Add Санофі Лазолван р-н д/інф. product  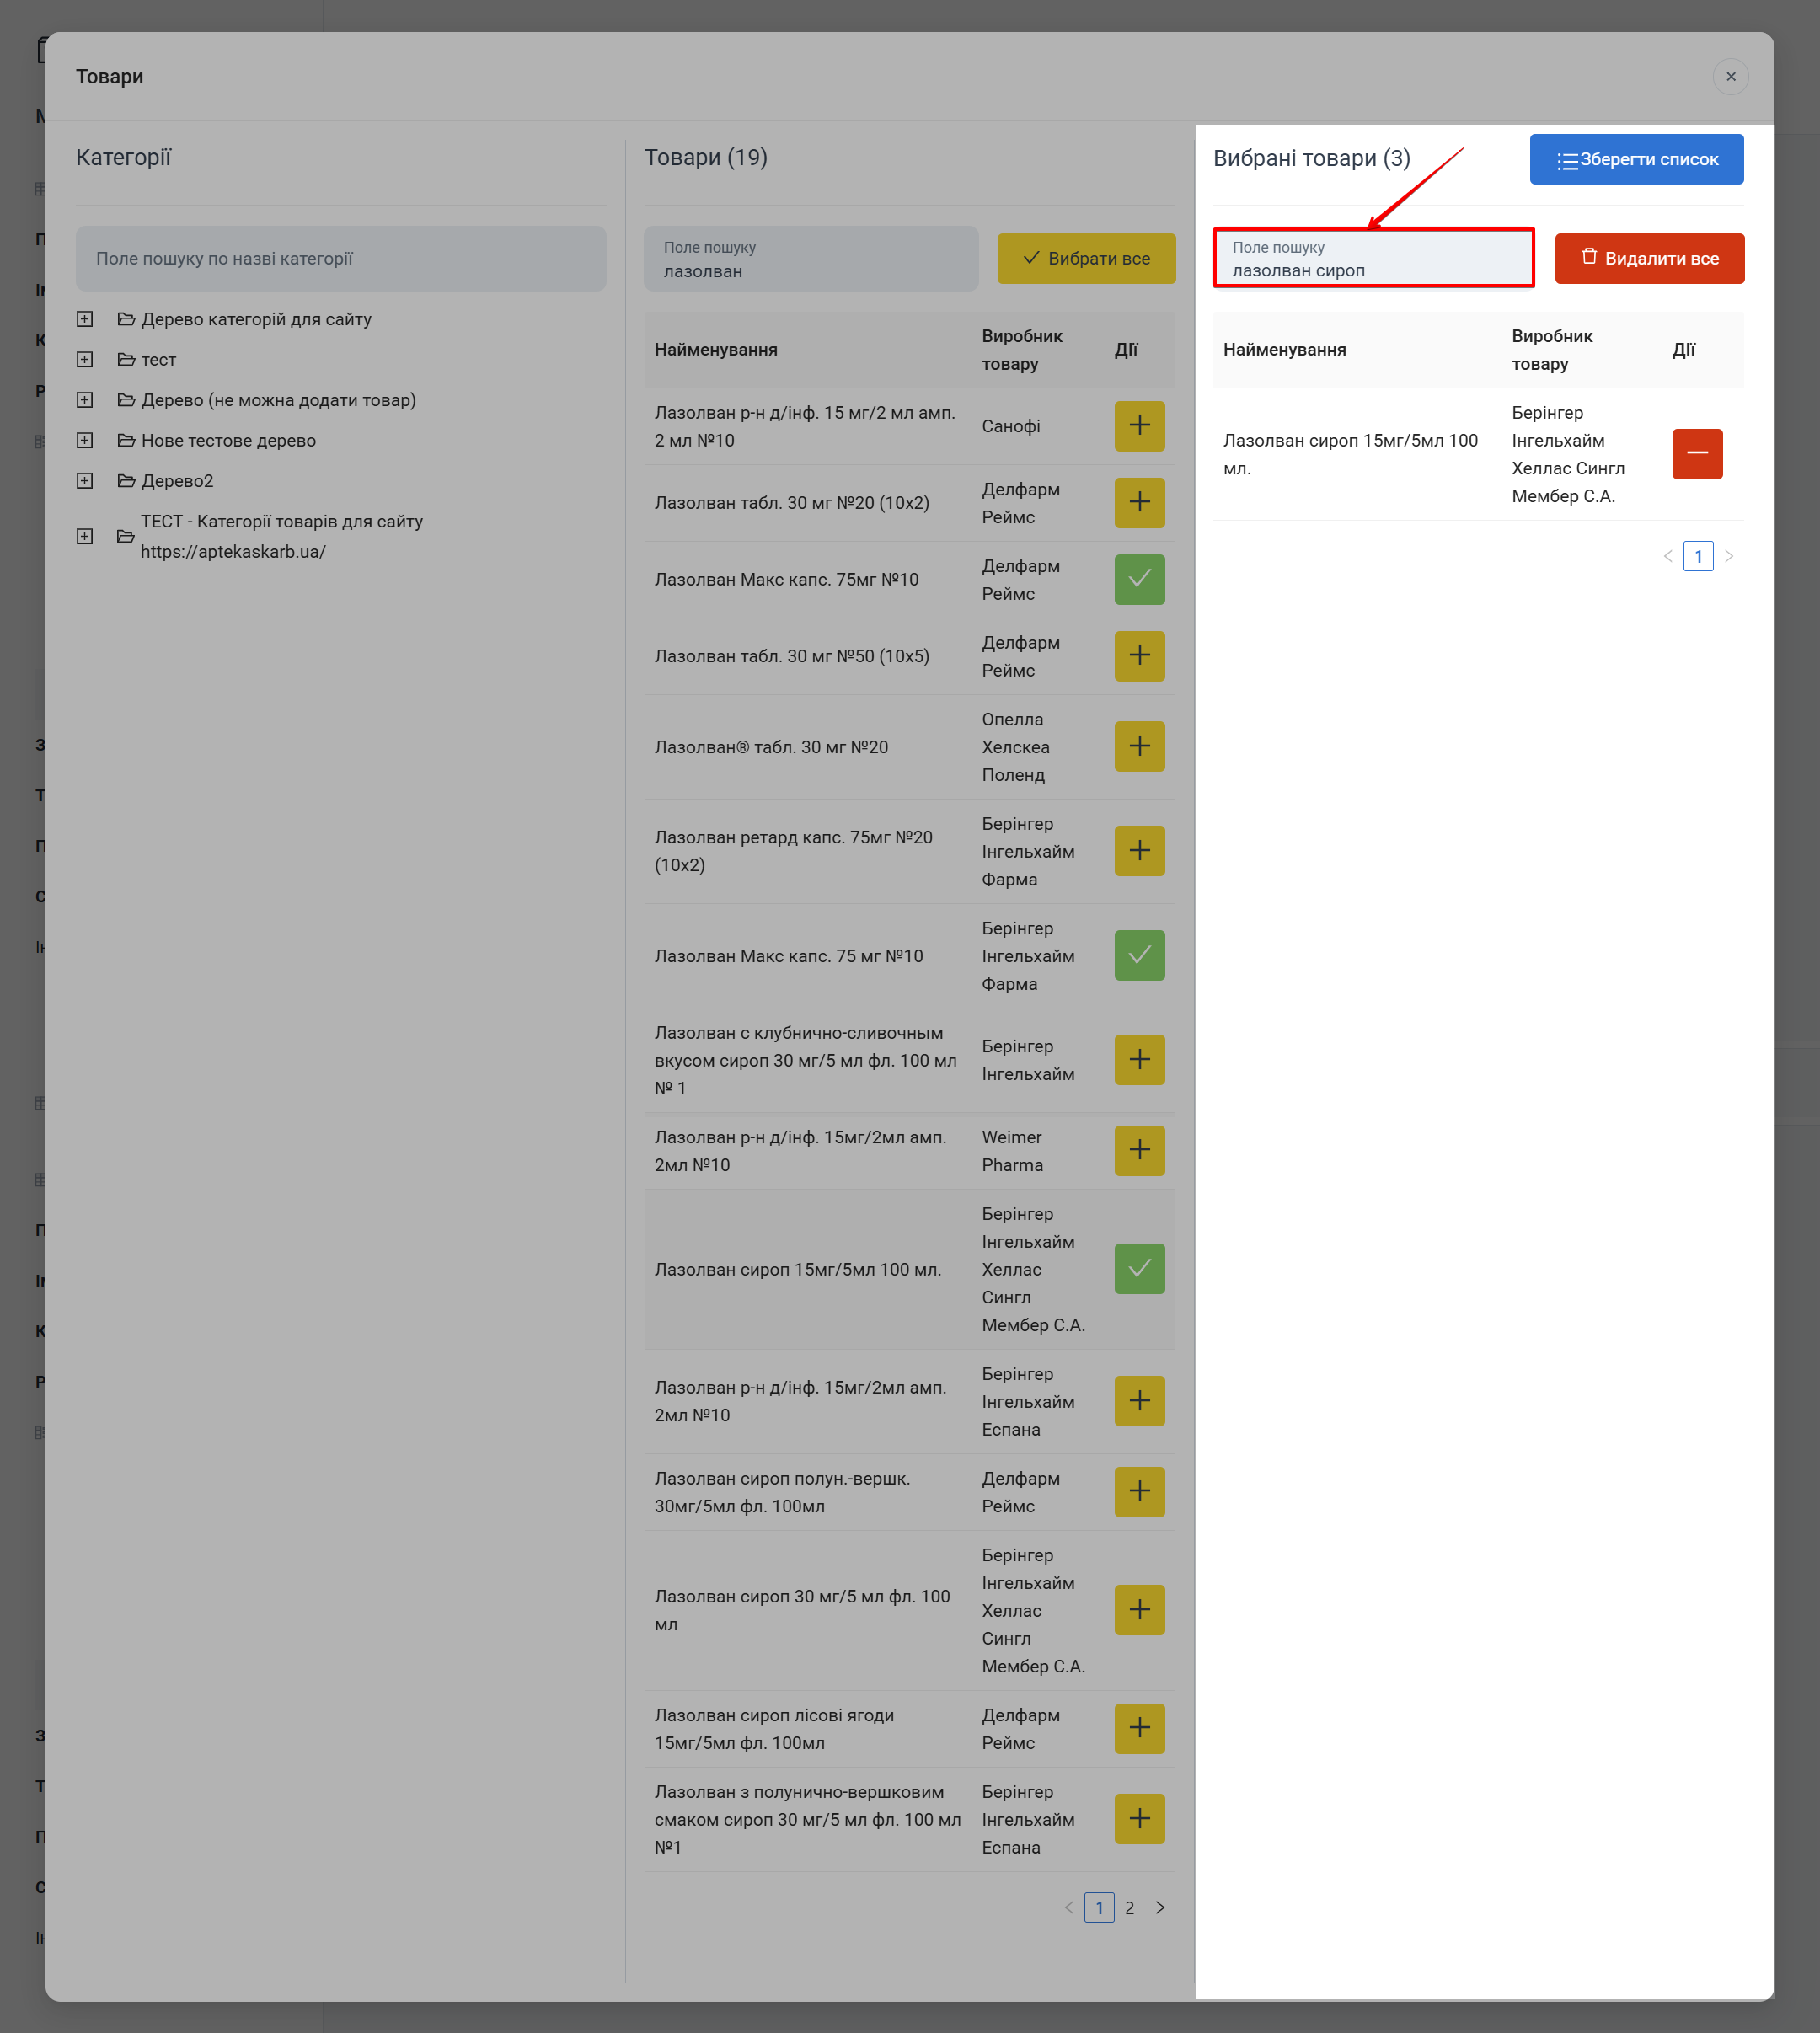(1139, 426)
